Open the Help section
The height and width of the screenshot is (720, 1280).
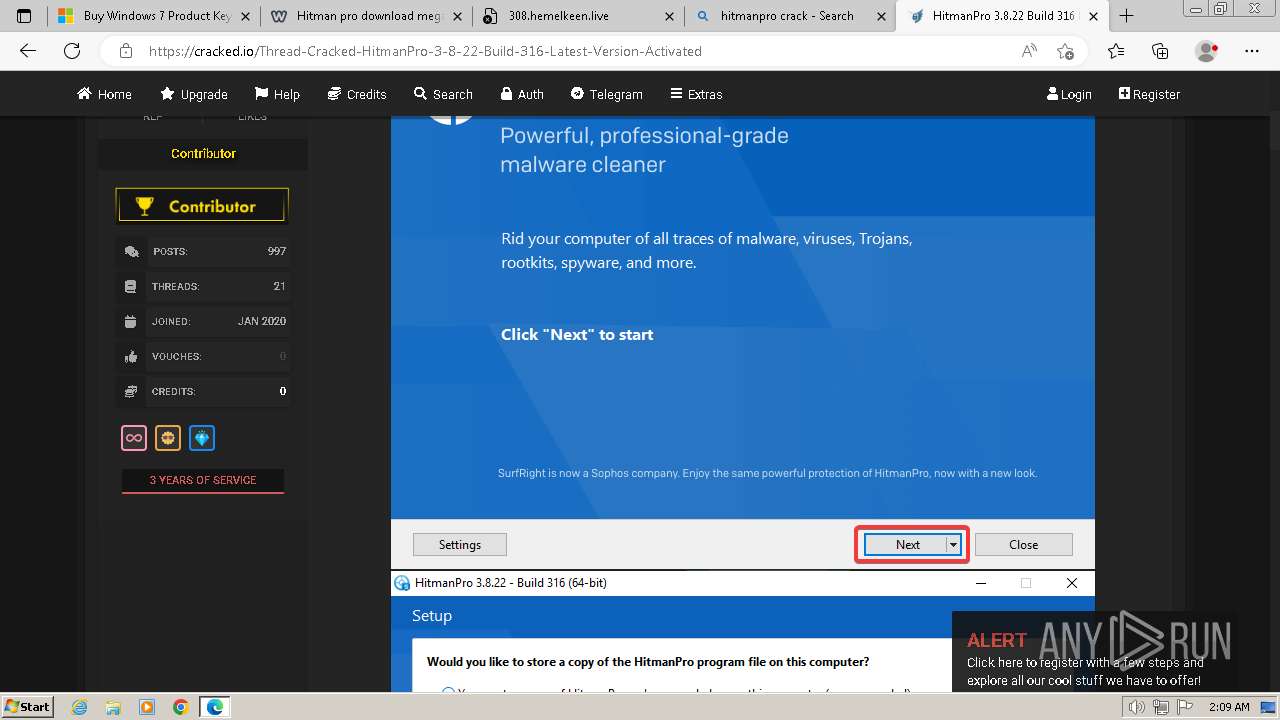(277, 94)
